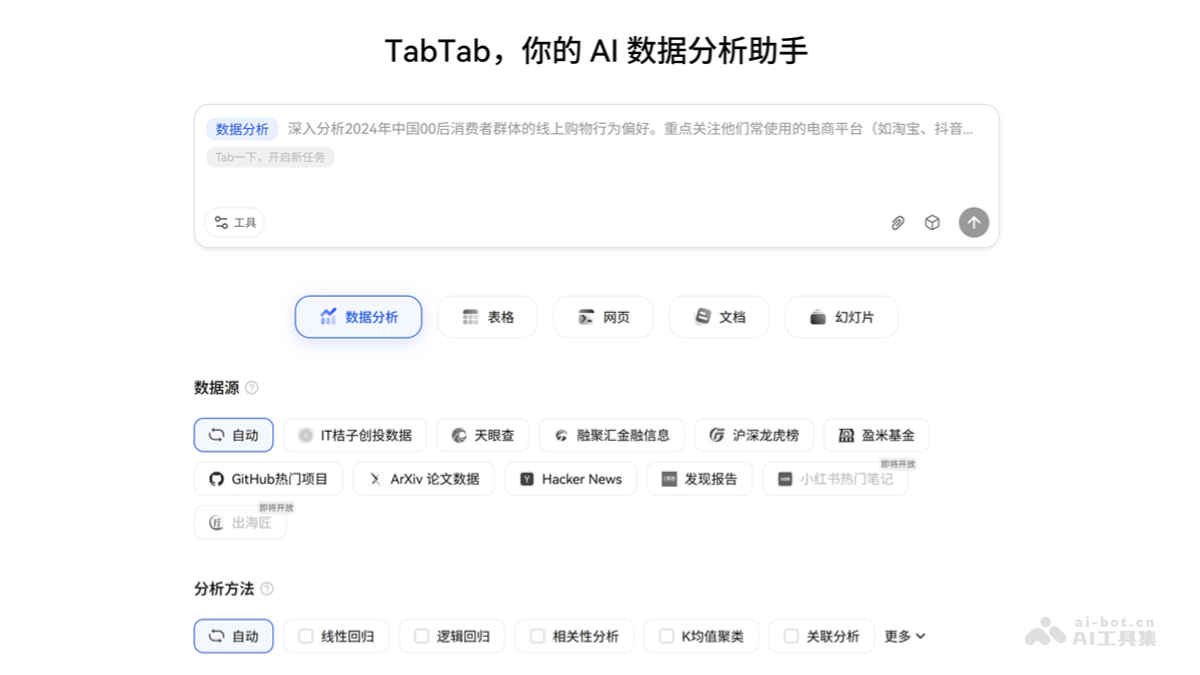Toggle 自动 mode under 分析方法
This screenshot has height=675, width=1200.
point(233,636)
